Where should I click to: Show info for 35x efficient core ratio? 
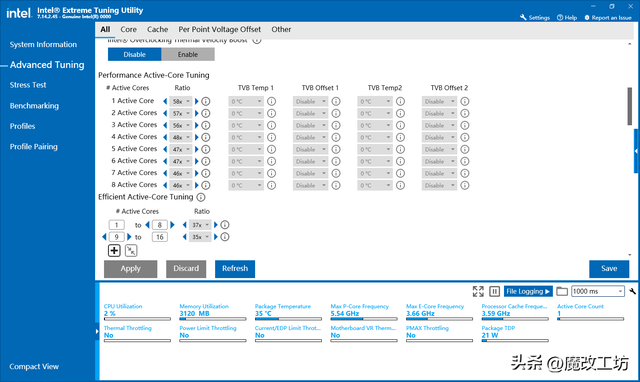[x=224, y=237]
